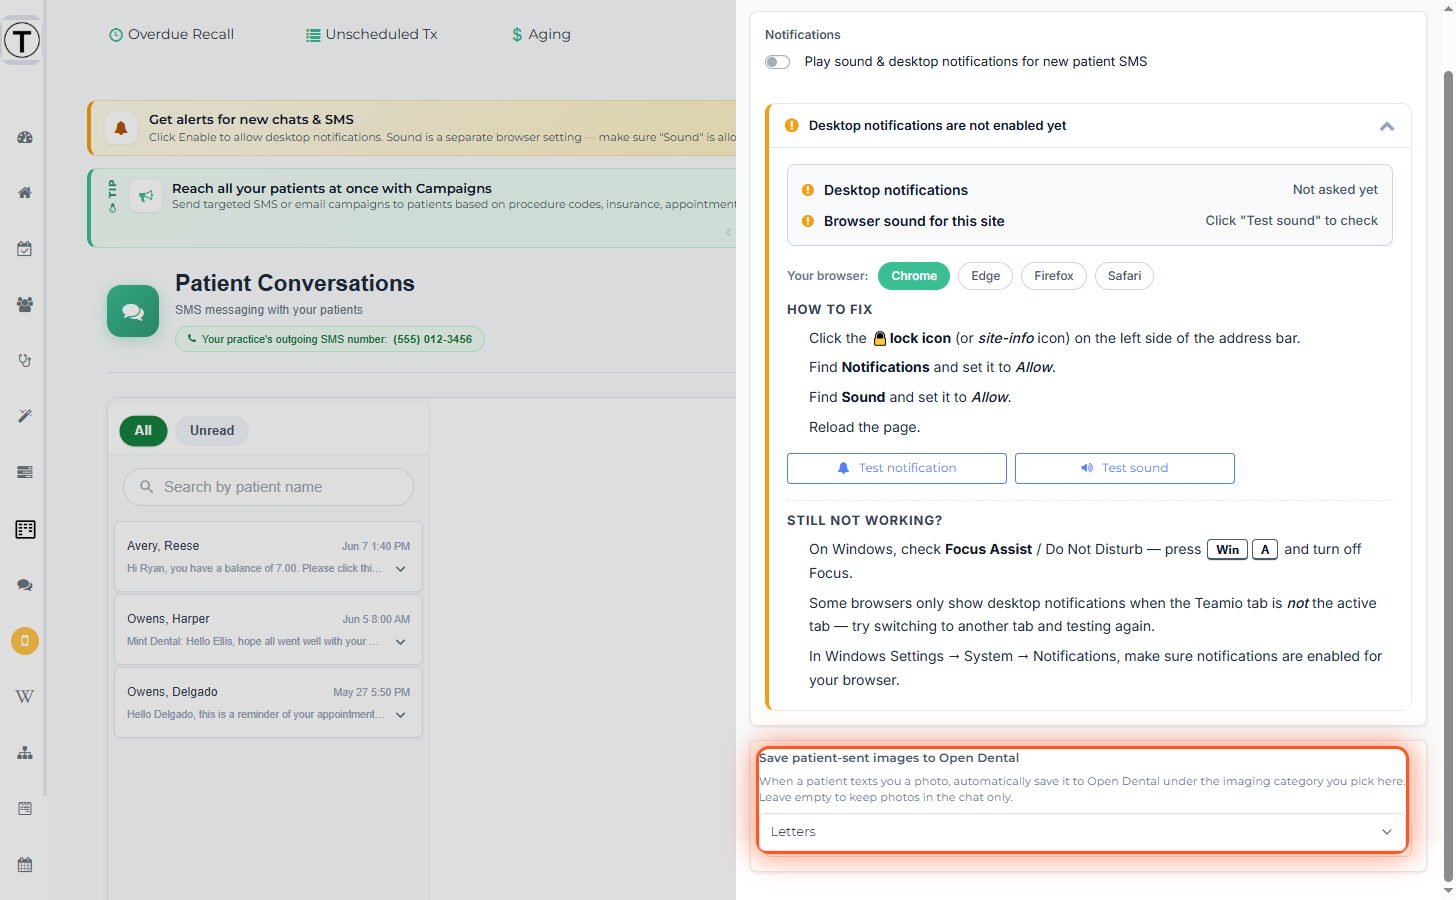This screenshot has width=1456, height=900.
Task: Select the Firefox browser option
Action: point(1054,276)
